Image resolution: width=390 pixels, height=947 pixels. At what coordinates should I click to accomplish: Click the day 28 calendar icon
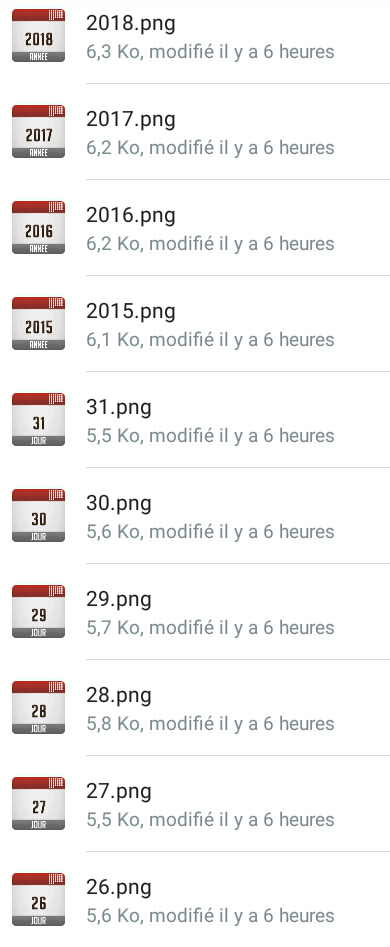click(x=38, y=708)
